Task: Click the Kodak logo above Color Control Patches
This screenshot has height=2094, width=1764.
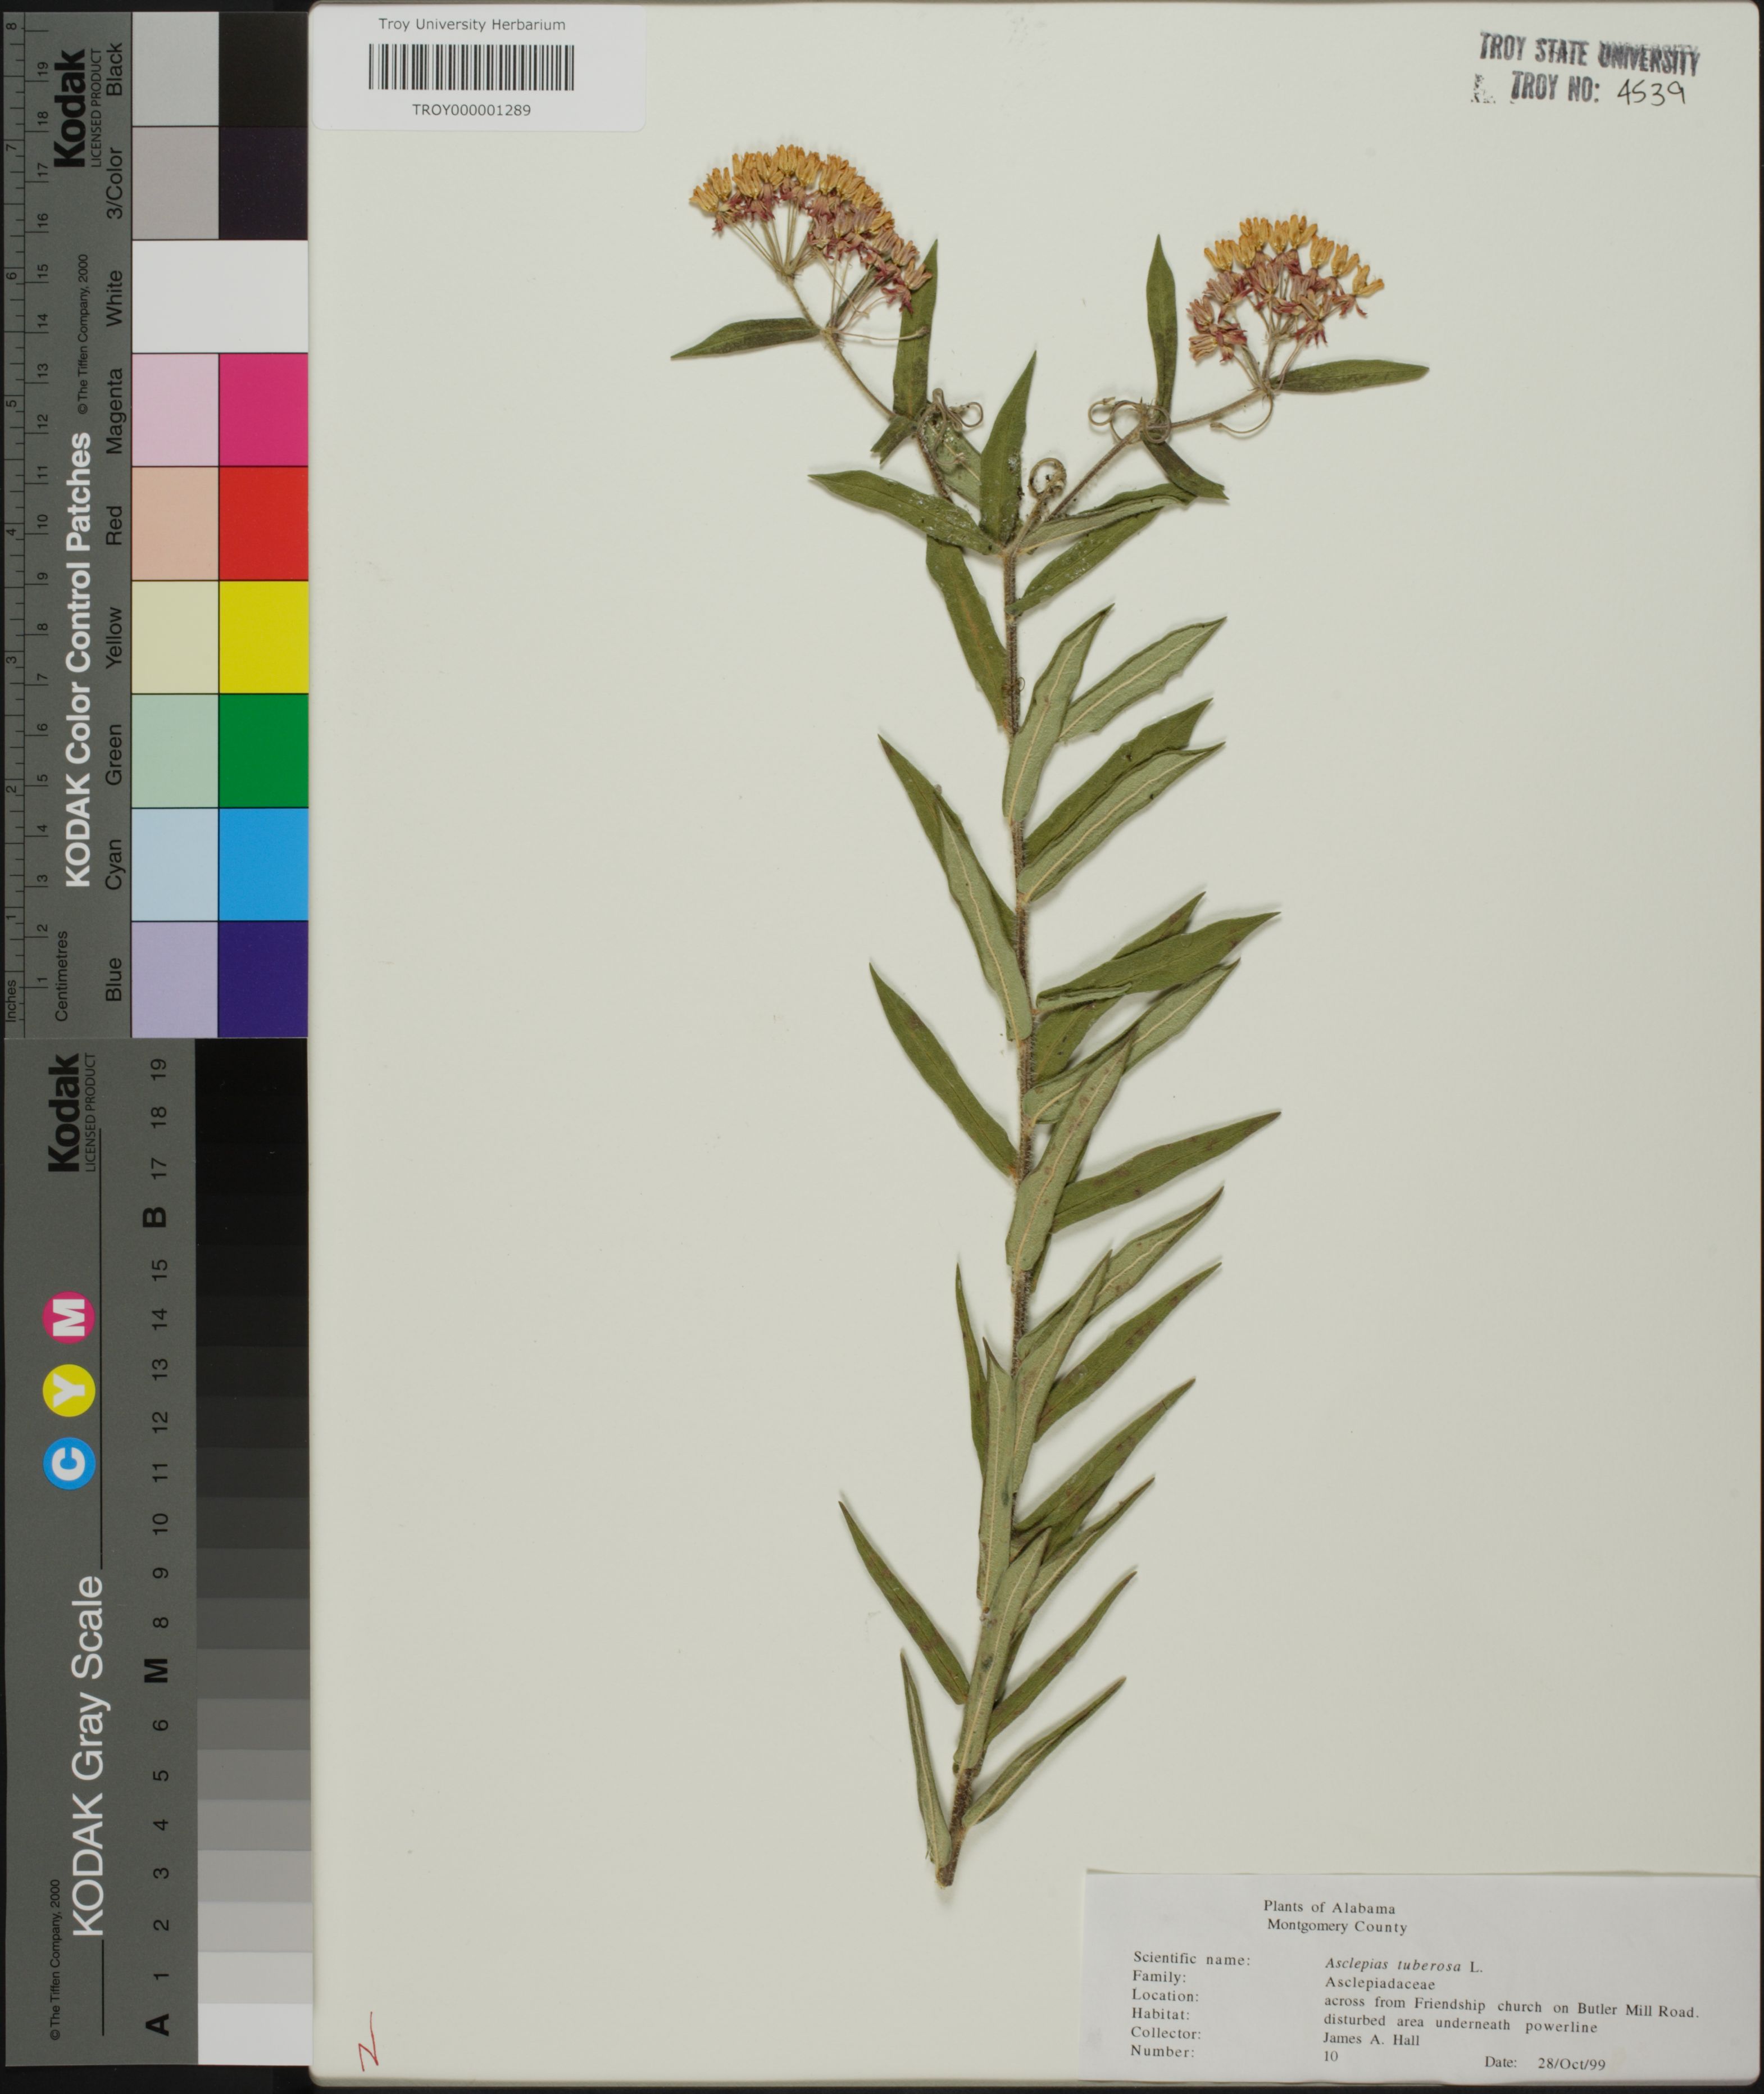Action: click(70, 108)
